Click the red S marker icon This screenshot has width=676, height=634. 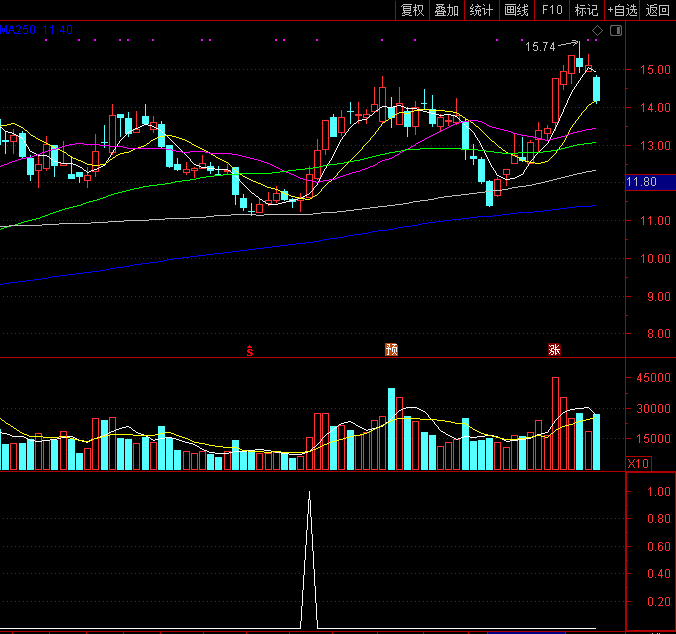tap(250, 350)
